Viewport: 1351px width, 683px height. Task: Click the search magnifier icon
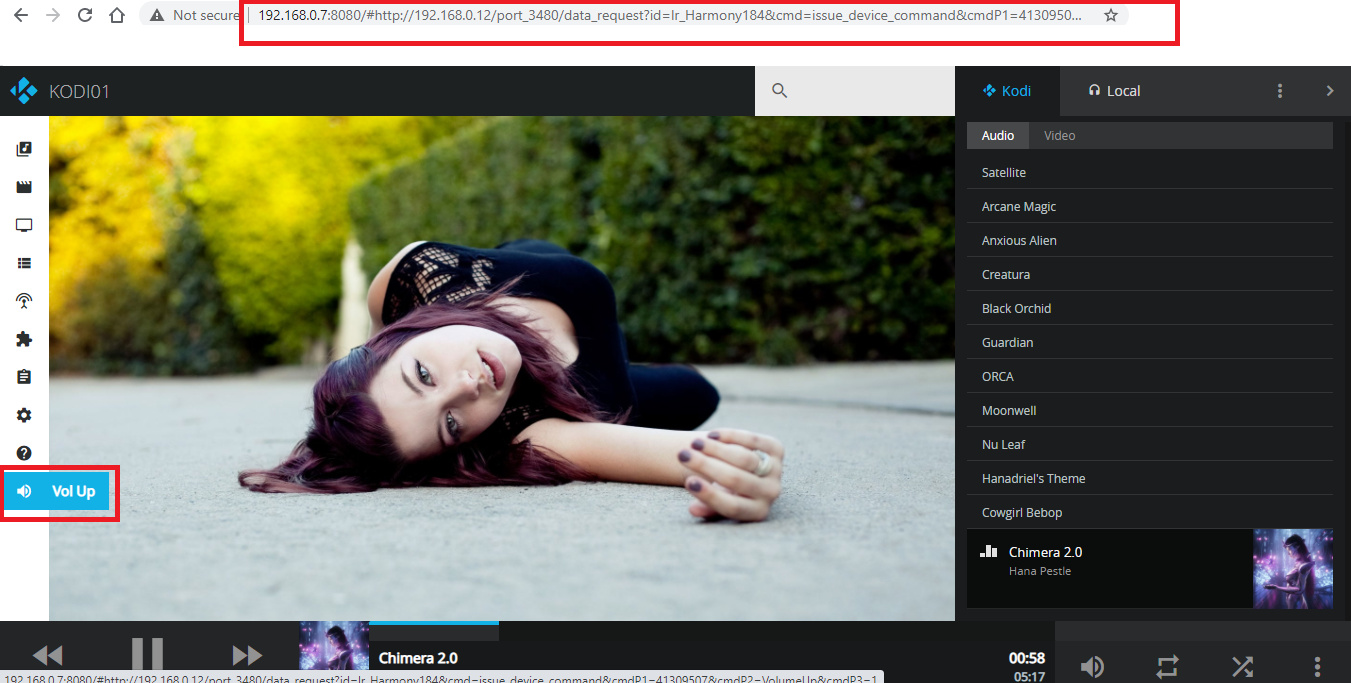pos(780,91)
